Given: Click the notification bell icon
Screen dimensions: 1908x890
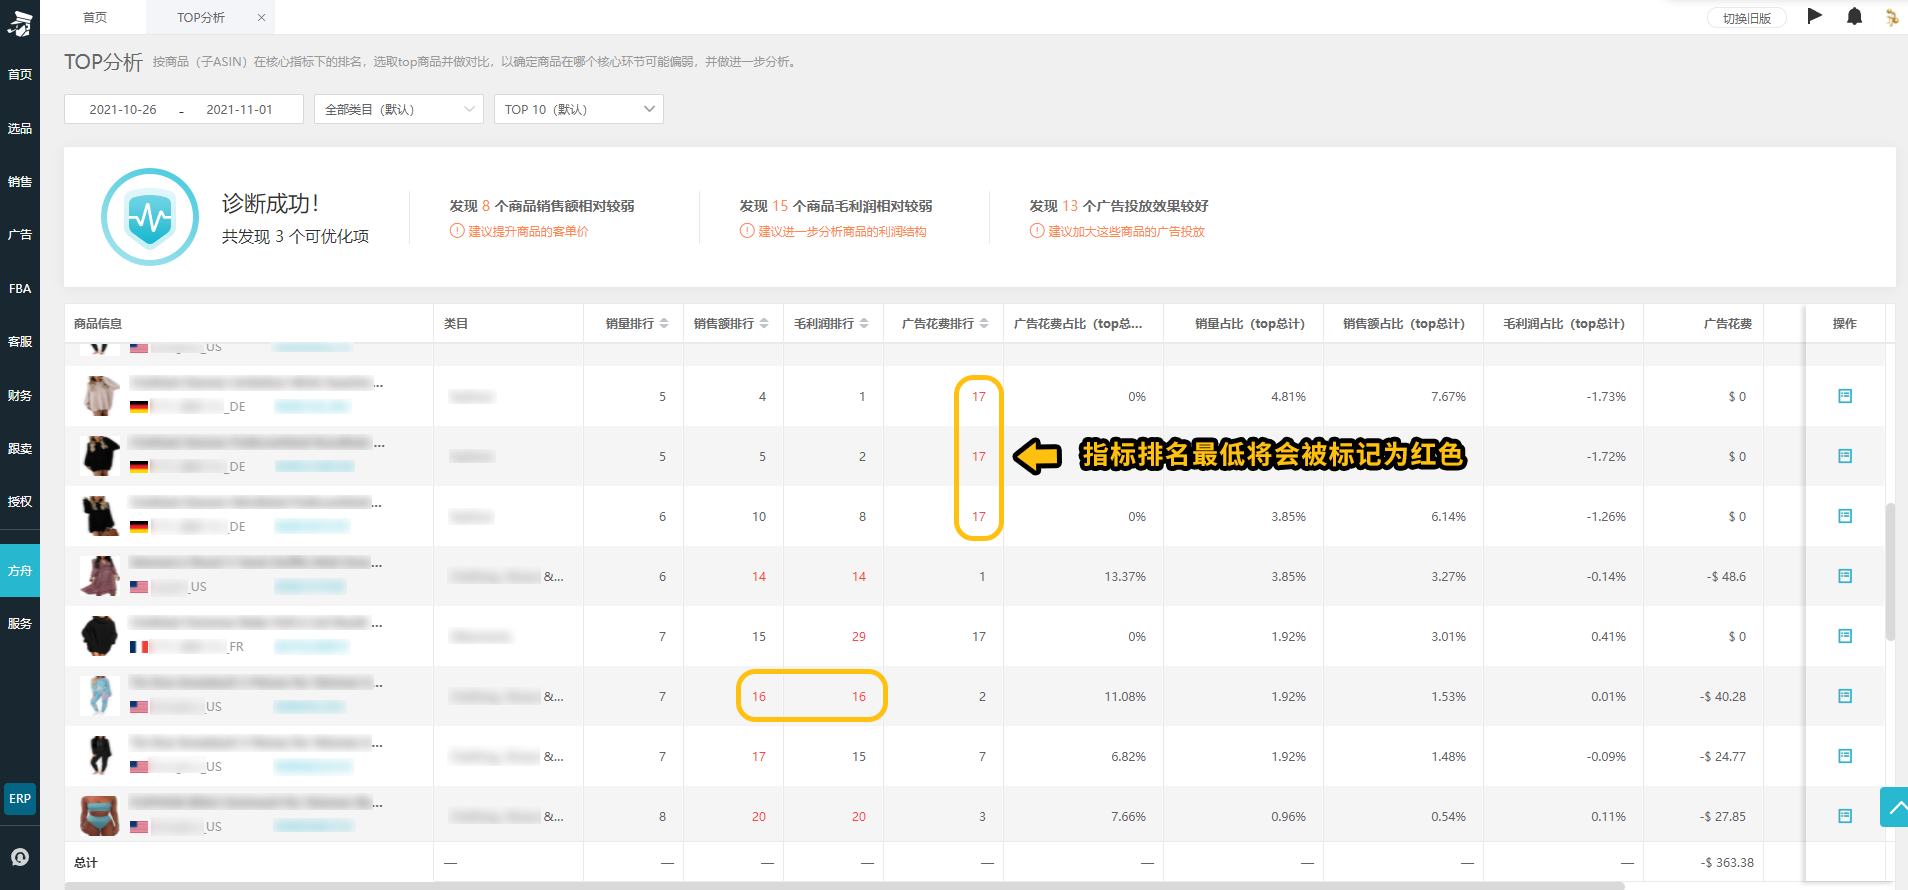Looking at the screenshot, I should (x=1854, y=17).
